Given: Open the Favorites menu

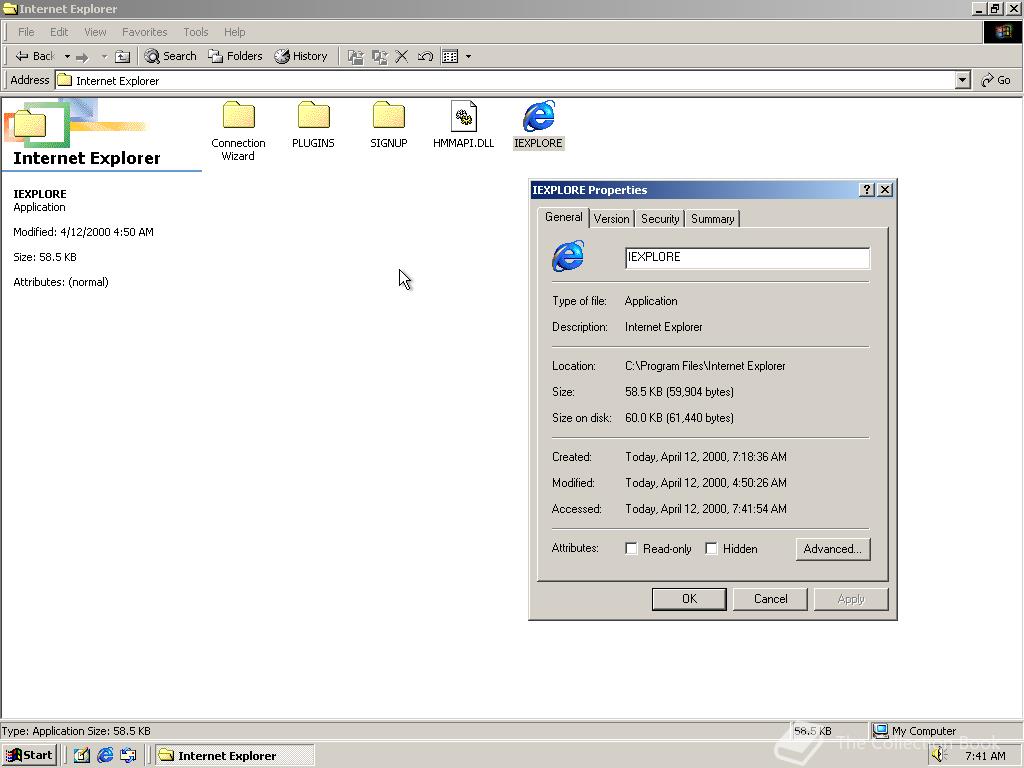Looking at the screenshot, I should (x=144, y=32).
